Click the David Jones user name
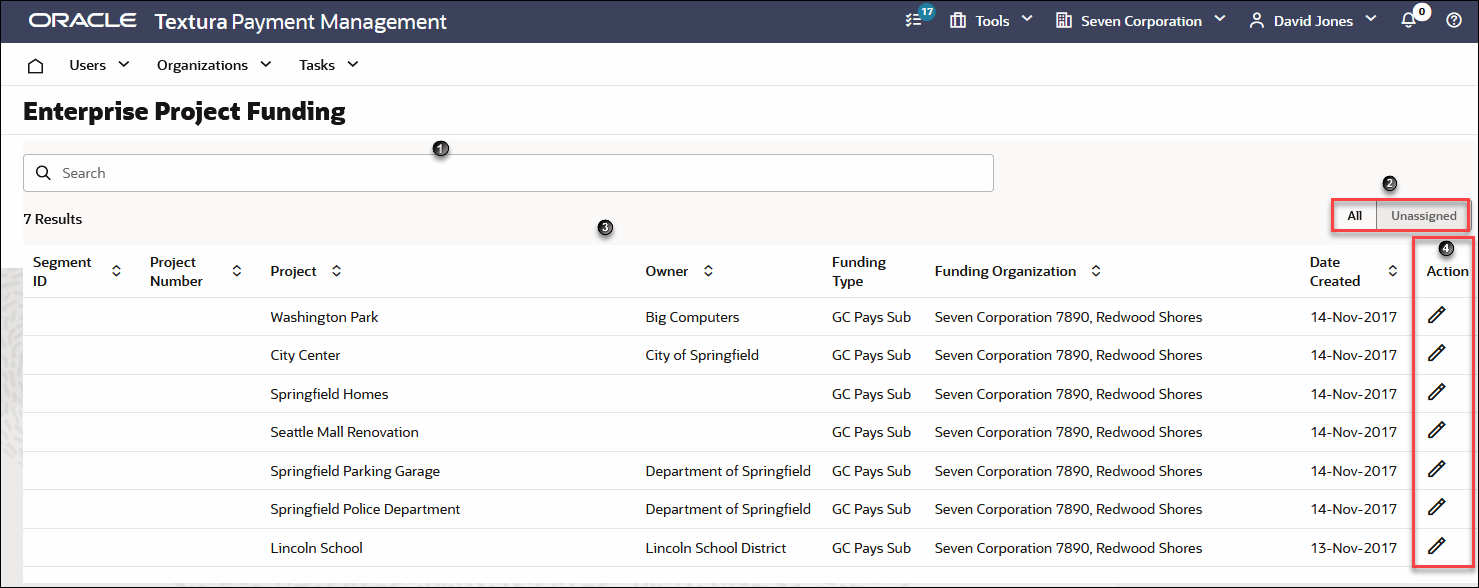Image resolution: width=1479 pixels, height=588 pixels. point(1313,21)
